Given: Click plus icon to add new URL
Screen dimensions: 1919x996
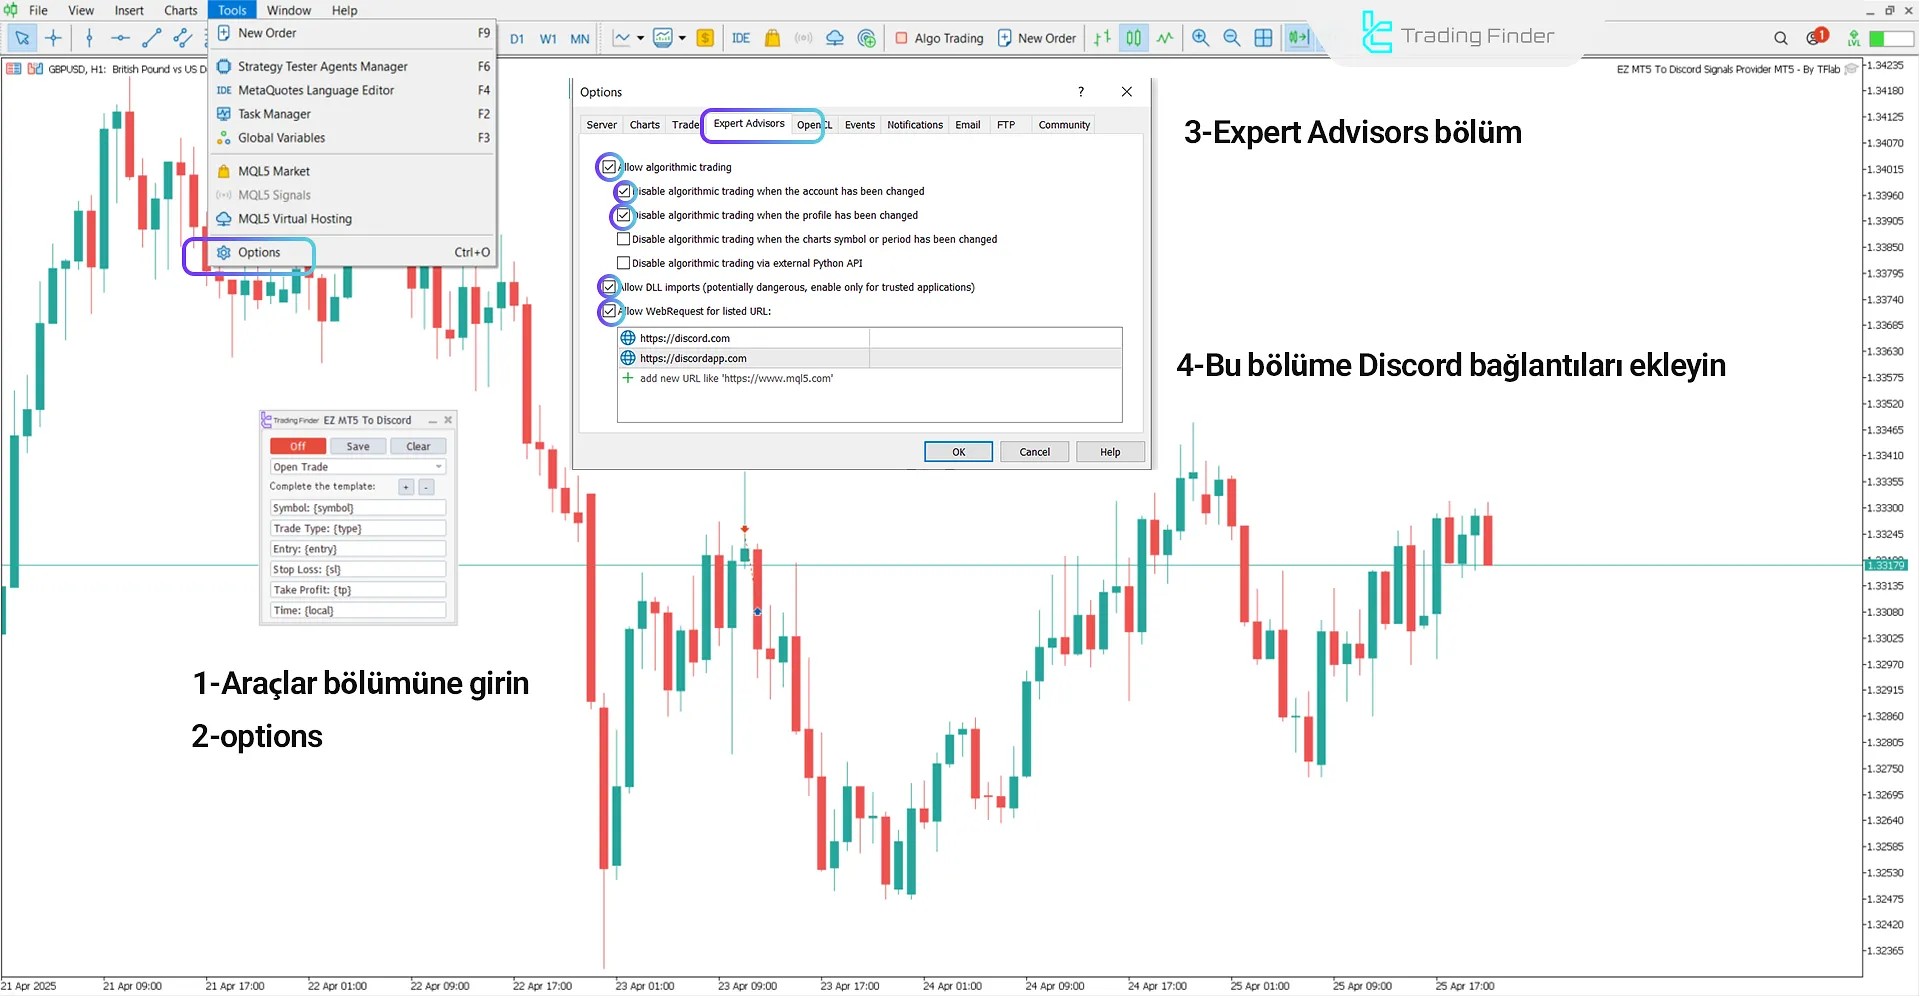Looking at the screenshot, I should [x=628, y=378].
